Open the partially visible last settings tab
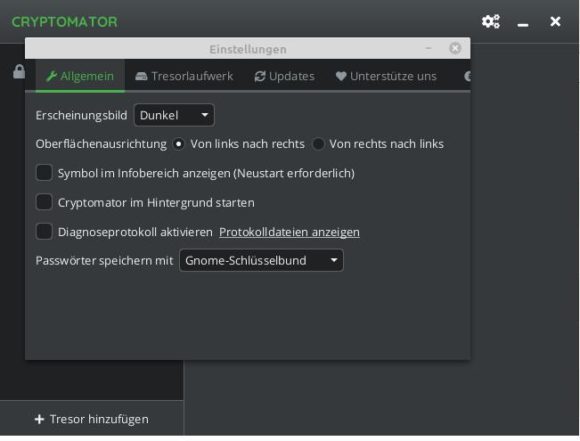580x441 pixels. [467, 76]
